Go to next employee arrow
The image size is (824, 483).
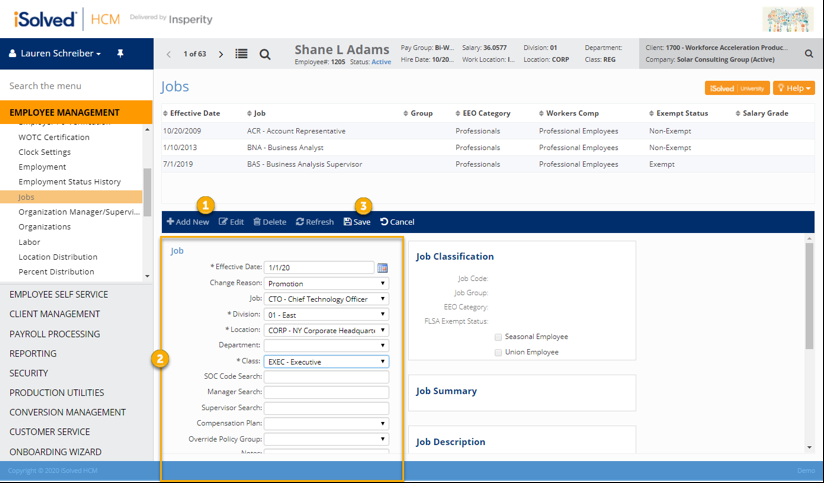[221, 54]
